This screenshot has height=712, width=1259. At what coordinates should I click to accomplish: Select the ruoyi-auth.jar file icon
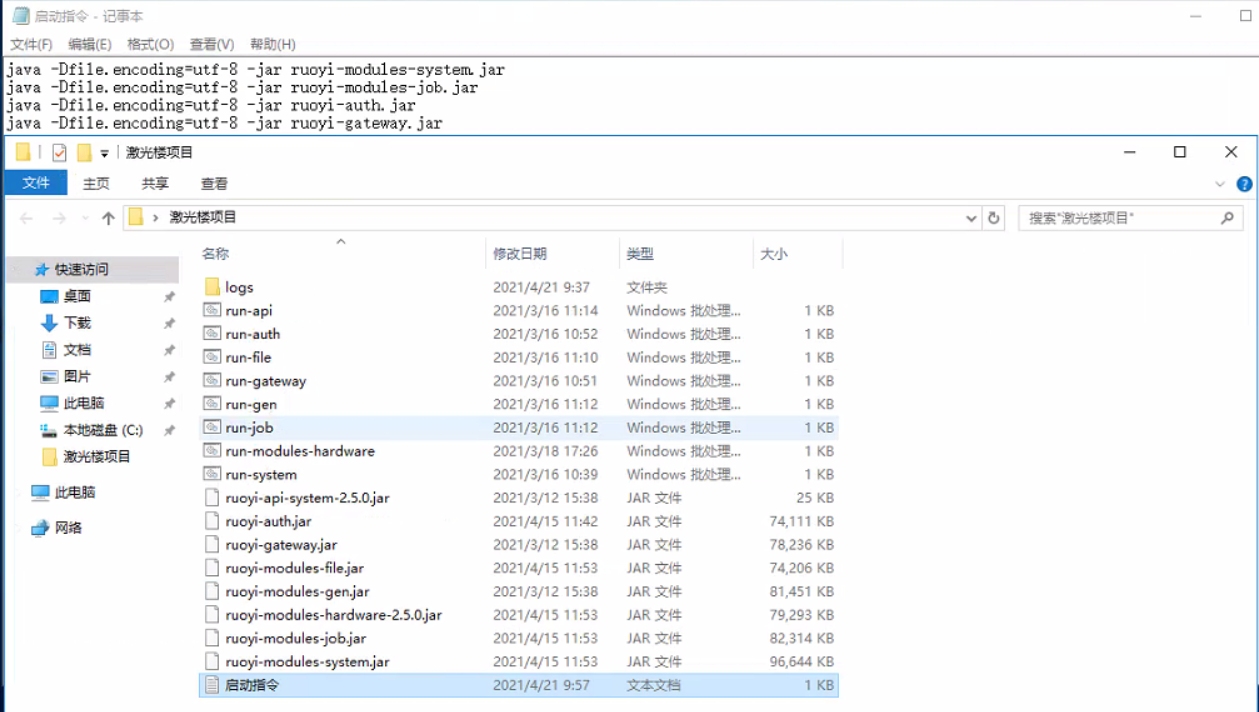[x=212, y=521]
